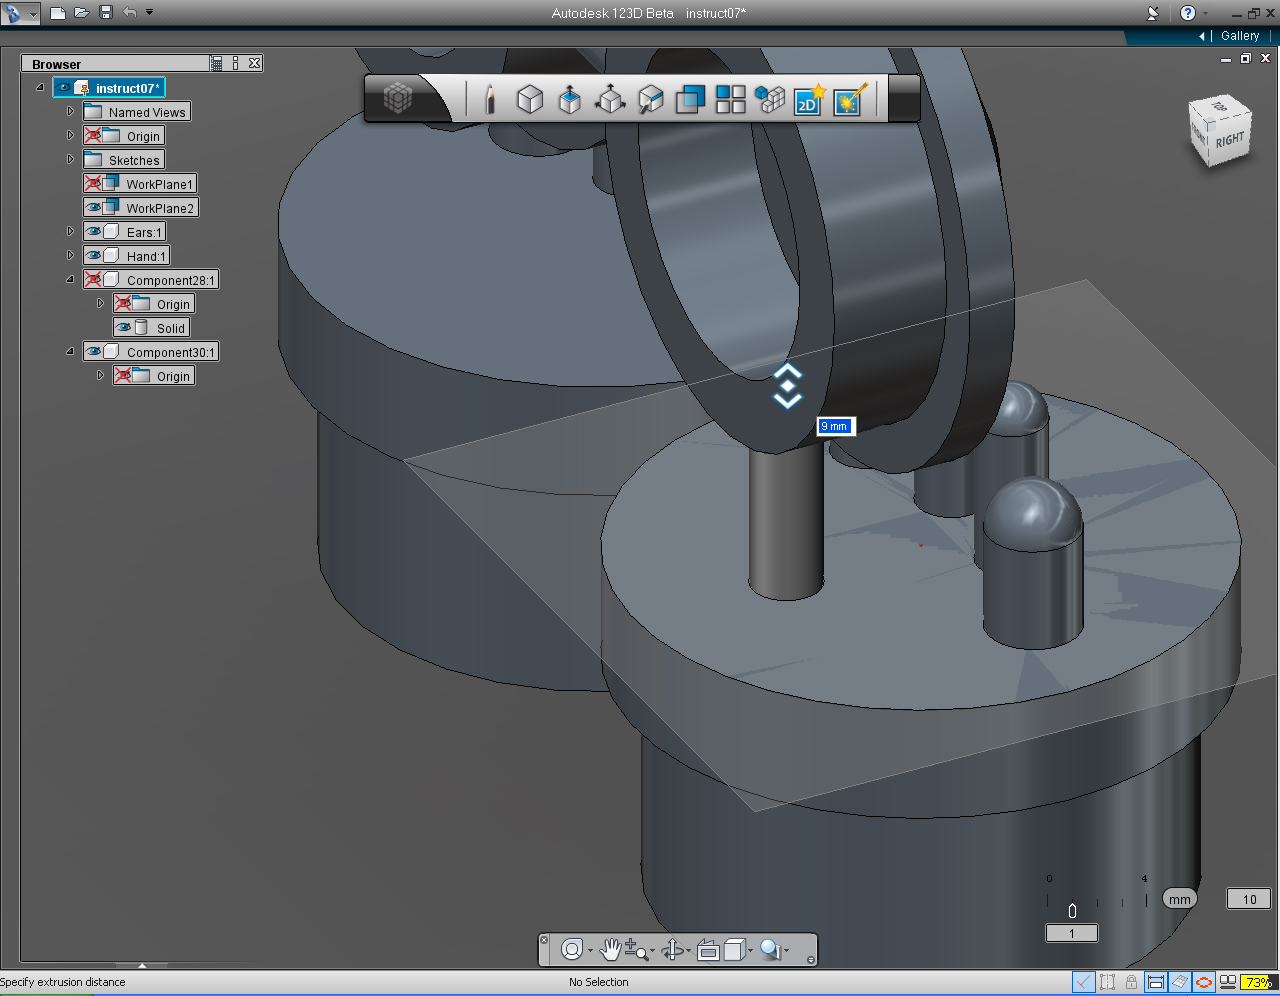Open the view box display tool
Image resolution: width=1280 pixels, height=996 pixels.
(x=734, y=949)
